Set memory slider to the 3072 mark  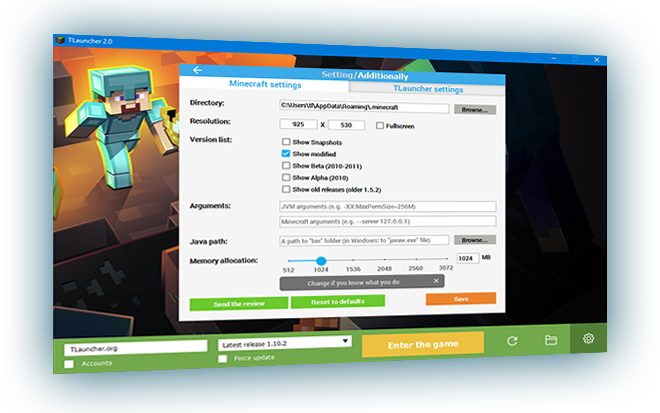[x=446, y=258]
